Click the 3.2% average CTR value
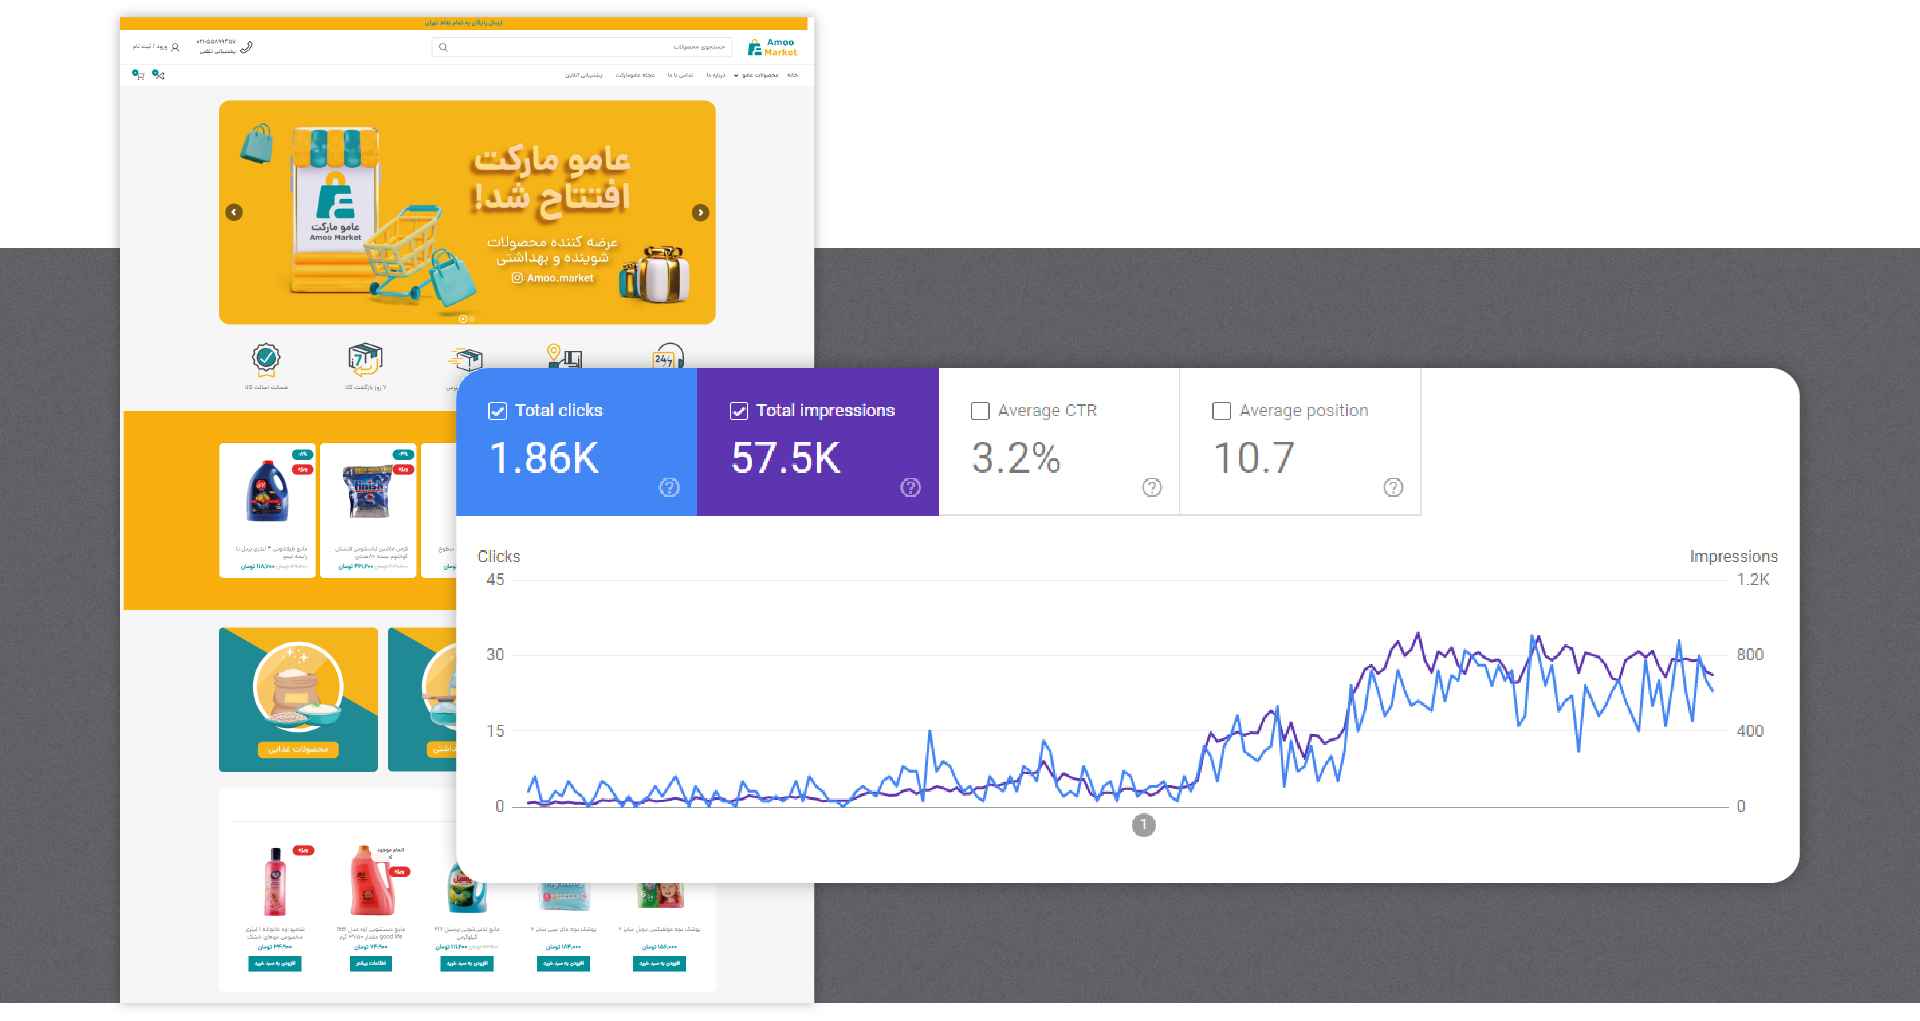Viewport: 1920px width, 1021px height. click(1016, 458)
